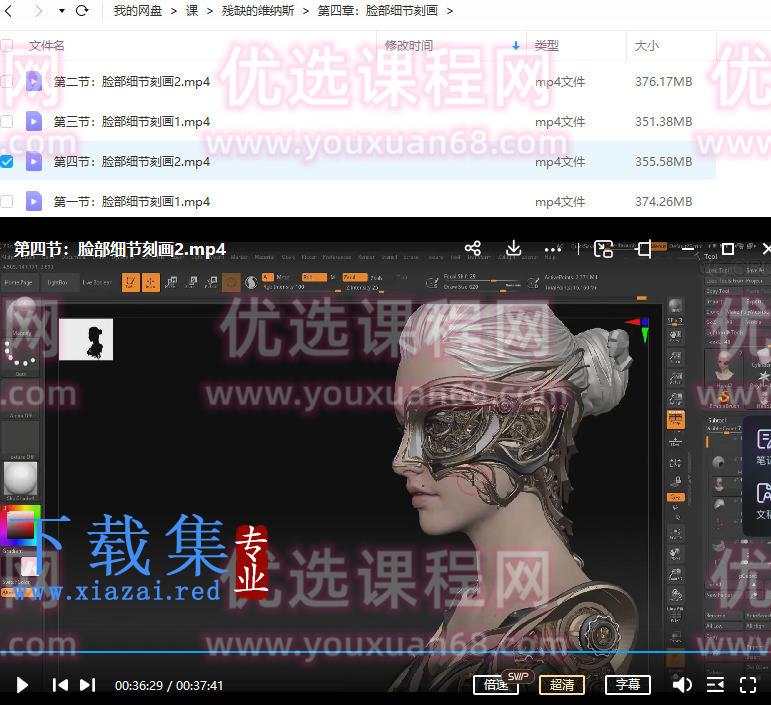Open the 超清 quality selector

pos(562,684)
